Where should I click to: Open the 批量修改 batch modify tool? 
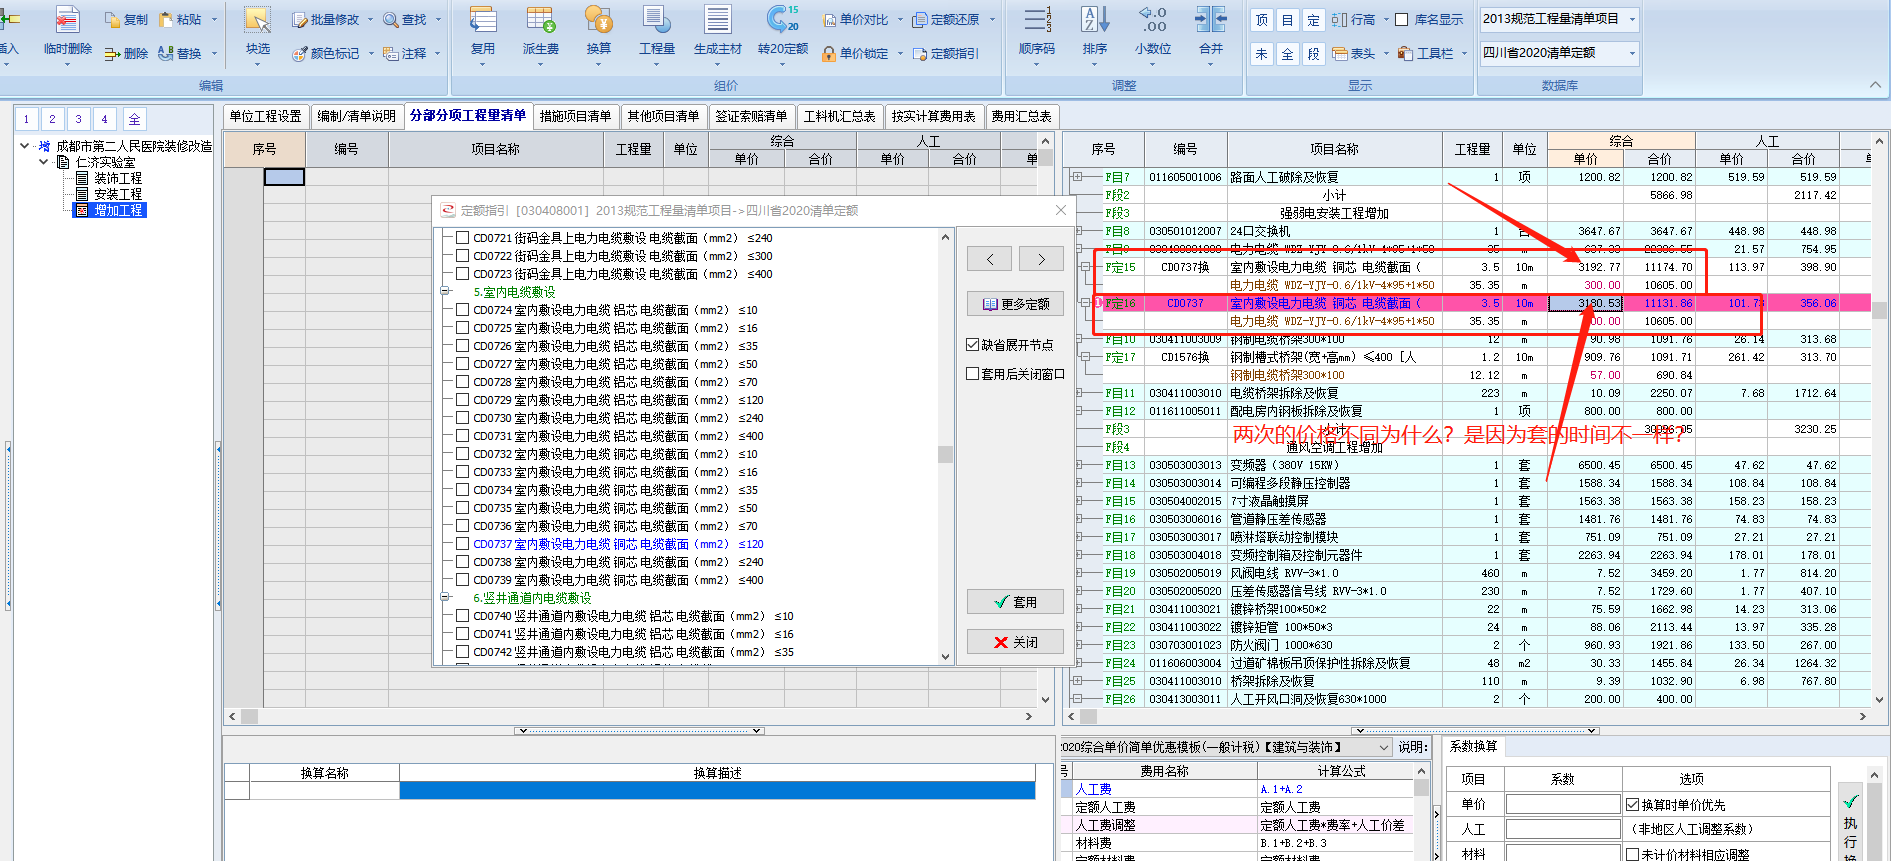tap(326, 19)
